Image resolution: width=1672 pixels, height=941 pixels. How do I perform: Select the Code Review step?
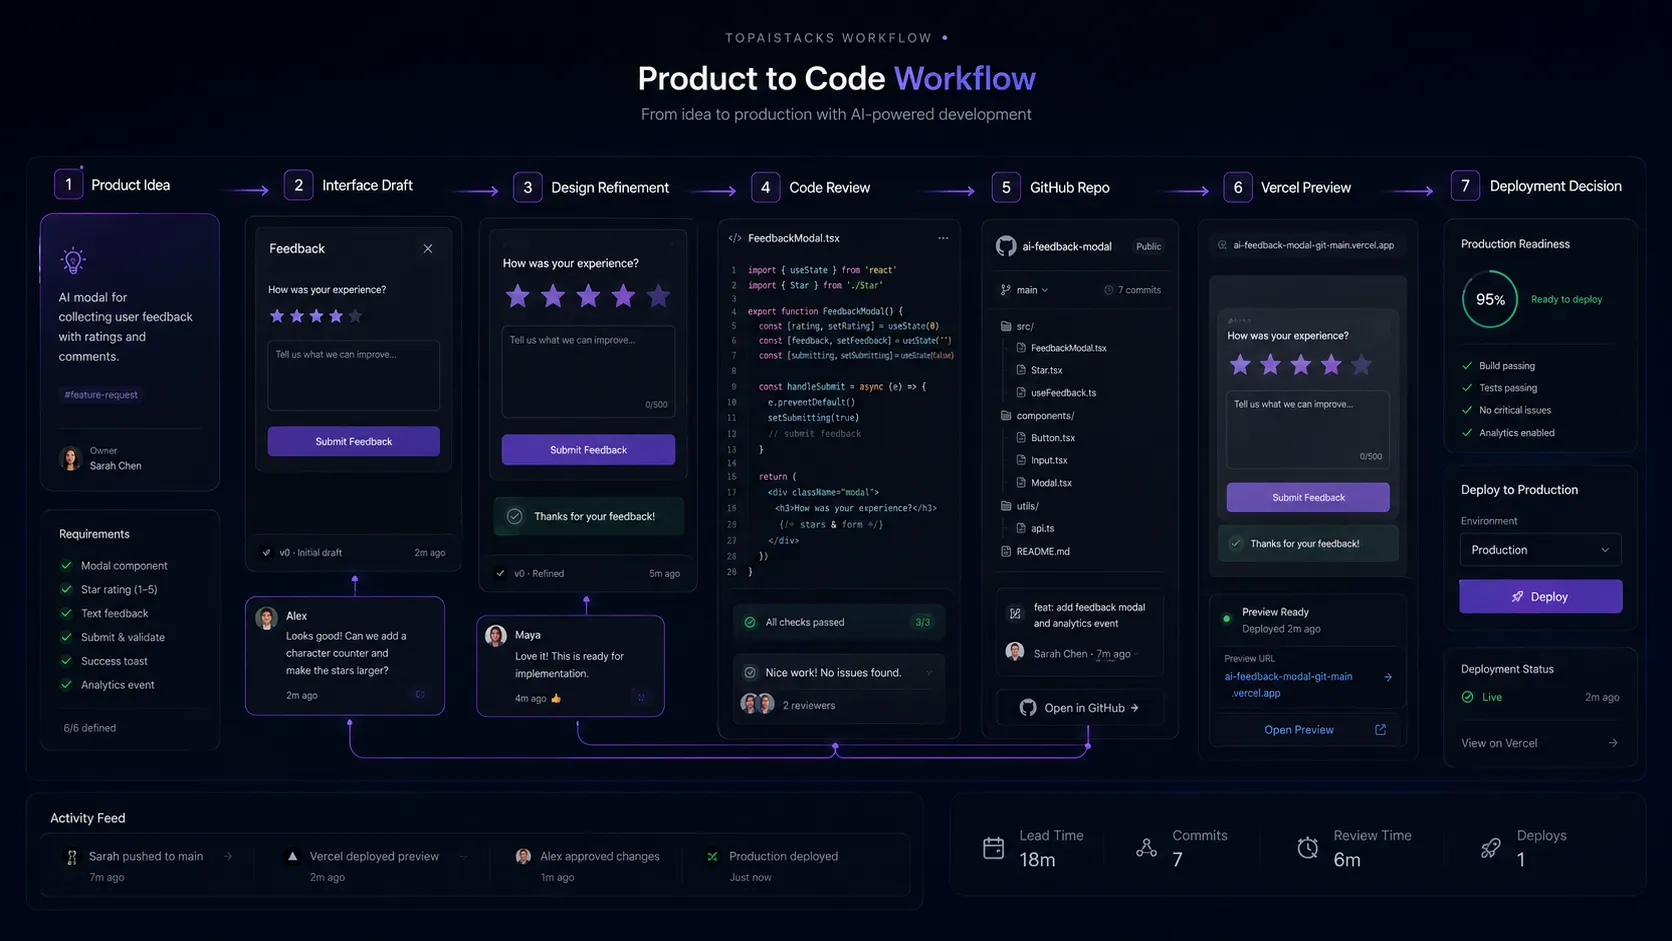click(x=811, y=187)
